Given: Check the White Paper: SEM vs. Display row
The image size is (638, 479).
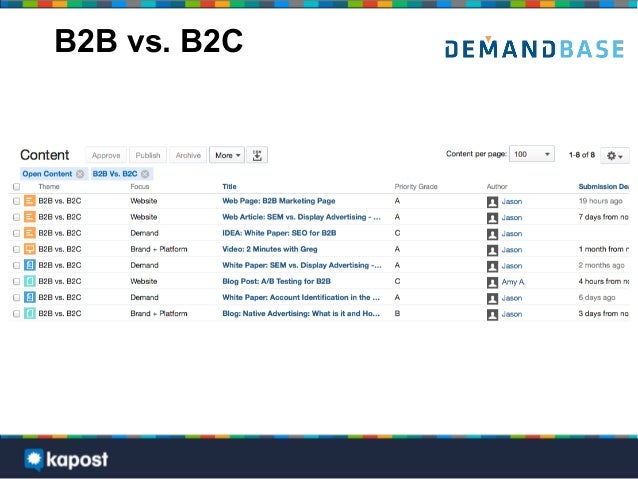Looking at the screenshot, I should tap(16, 265).
